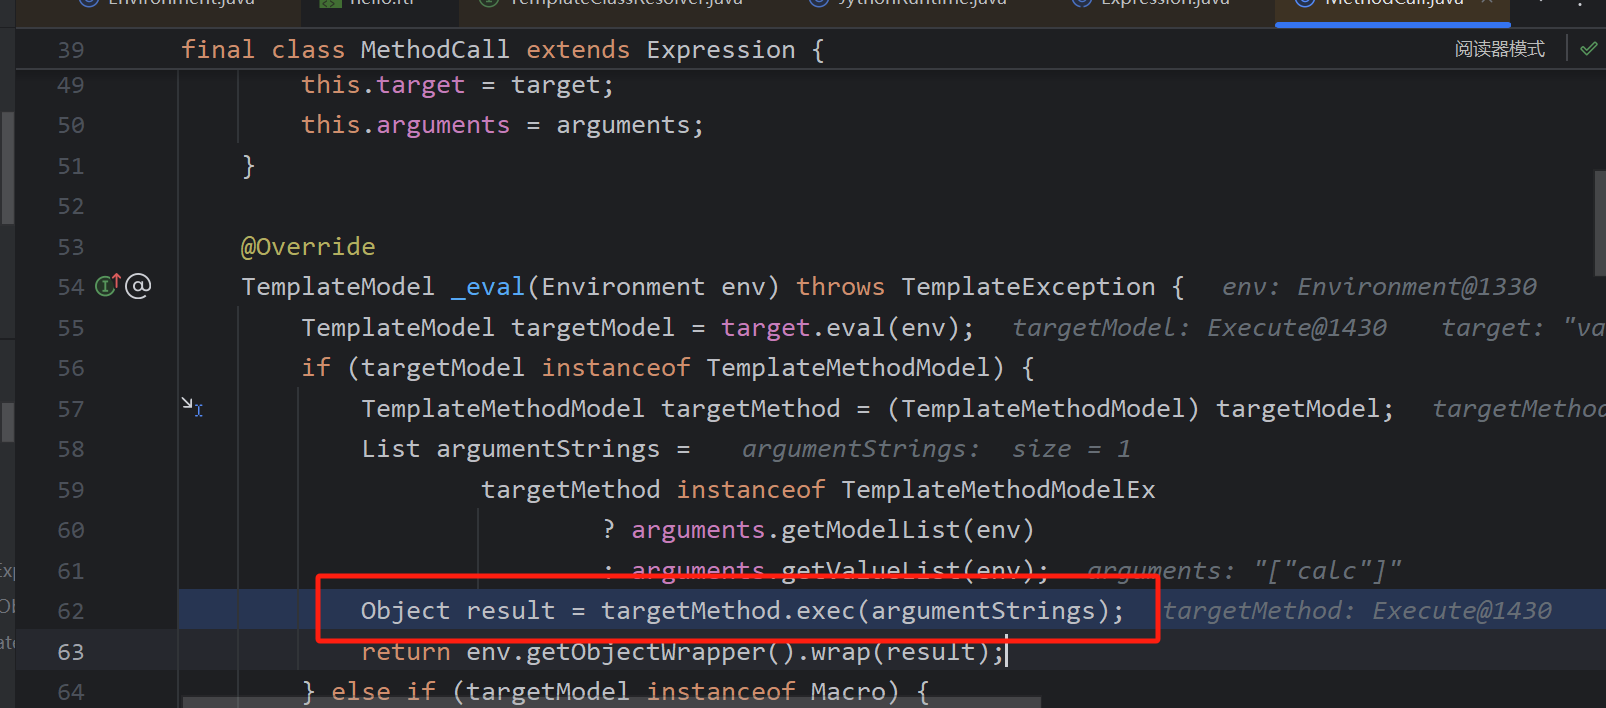The image size is (1606, 708).
Task: Click 'TemplateException' on line 54
Action: [1028, 287]
